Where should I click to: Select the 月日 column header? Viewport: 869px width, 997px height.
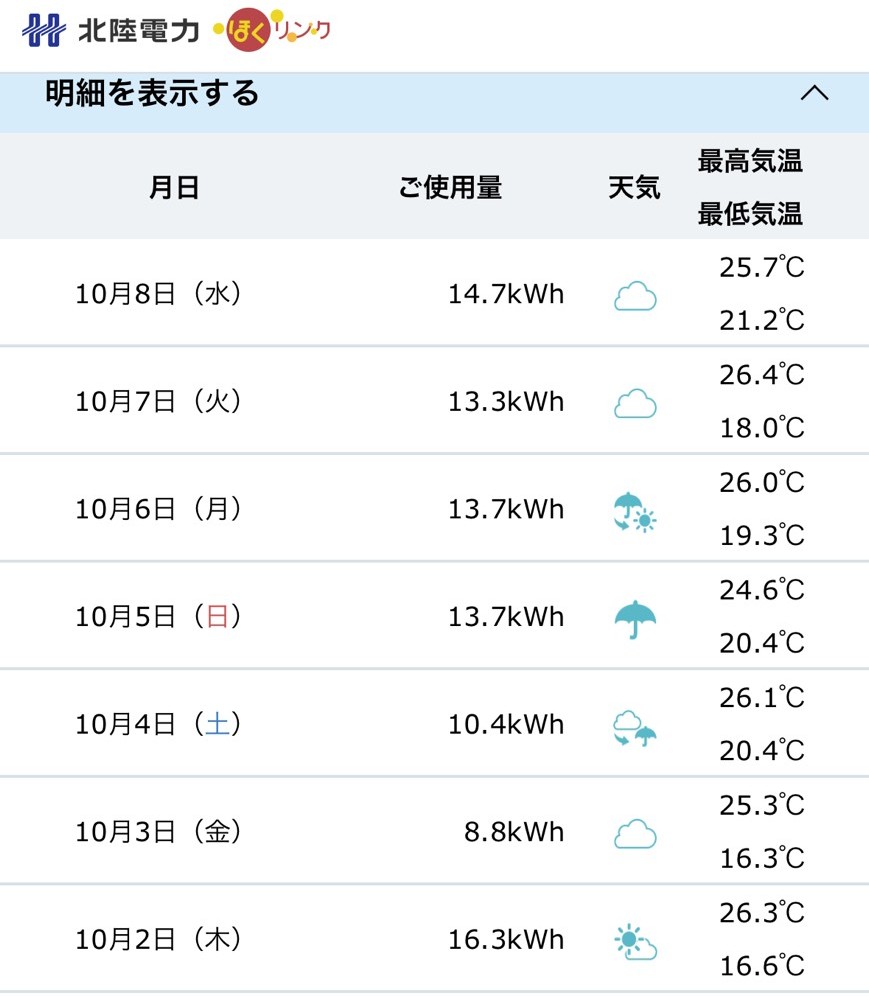click(x=174, y=187)
